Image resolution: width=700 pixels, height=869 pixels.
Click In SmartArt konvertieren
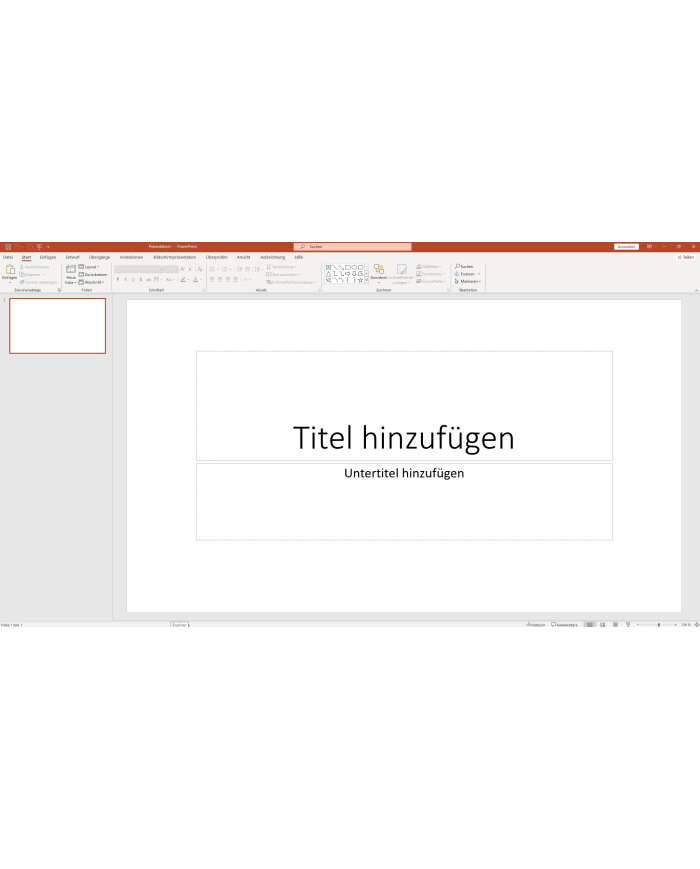(292, 282)
